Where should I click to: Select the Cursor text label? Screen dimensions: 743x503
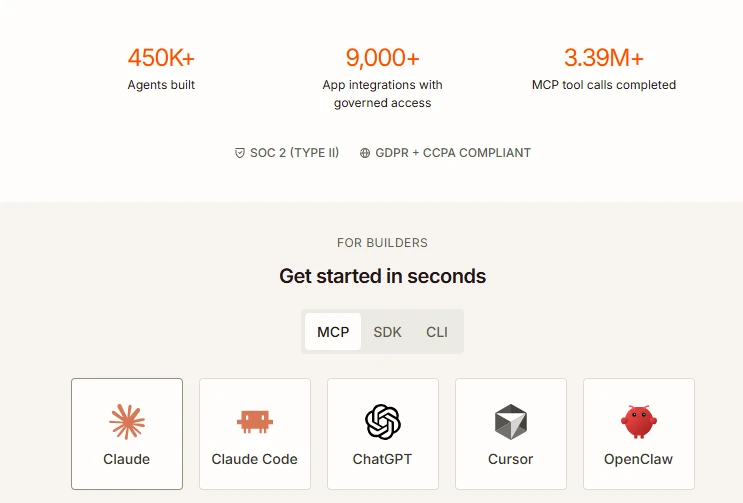pyautogui.click(x=511, y=459)
